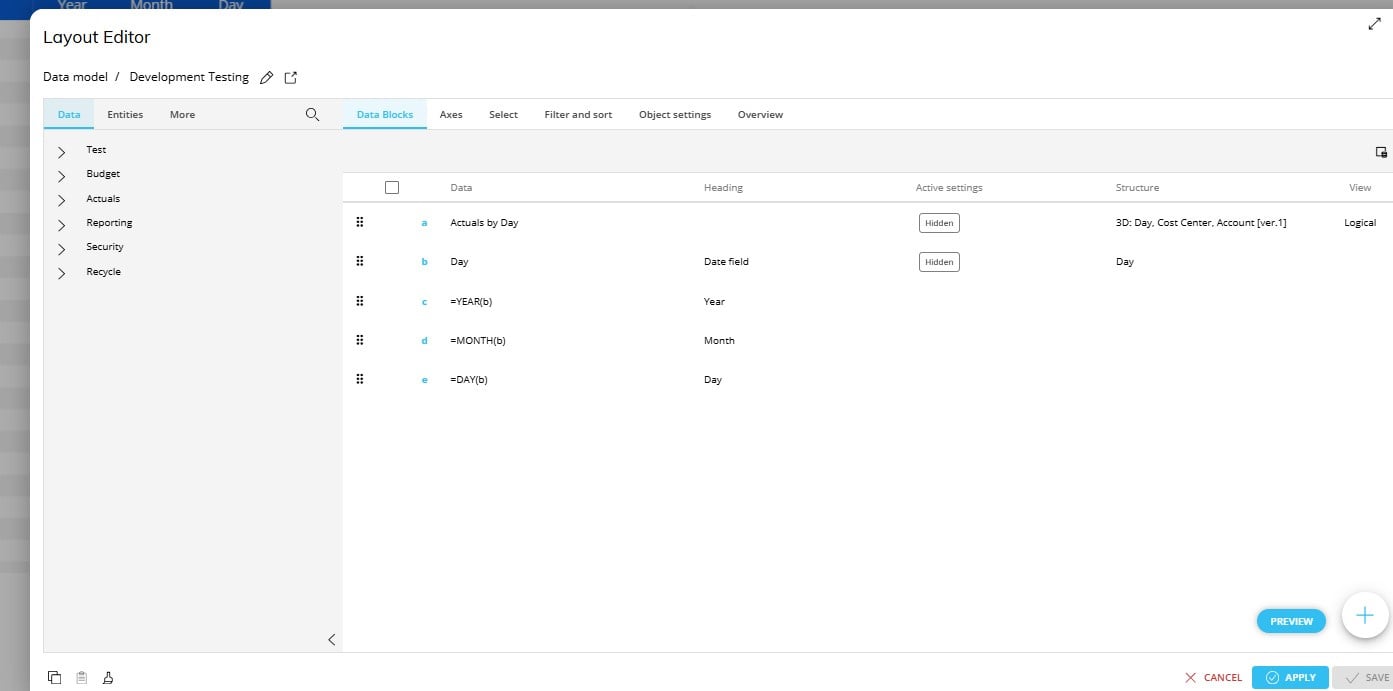1393x691 pixels.
Task: Click the drag handle of the =DAY(b) row
Action: click(x=360, y=380)
